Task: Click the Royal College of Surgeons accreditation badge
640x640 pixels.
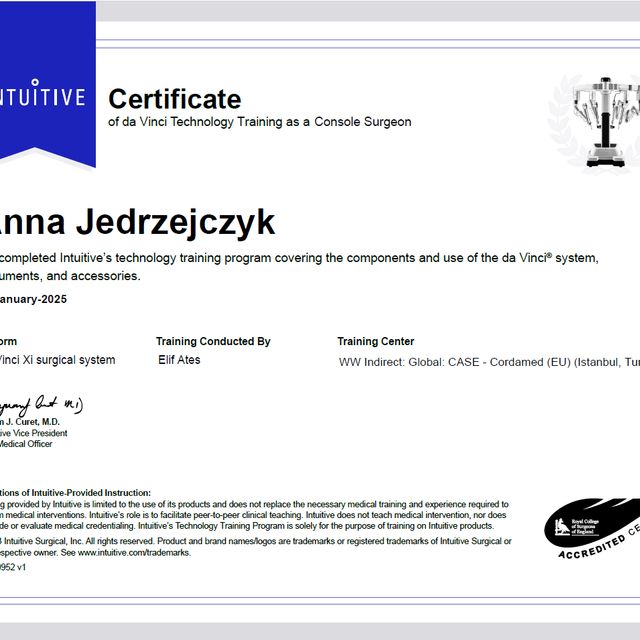Action: click(592, 528)
